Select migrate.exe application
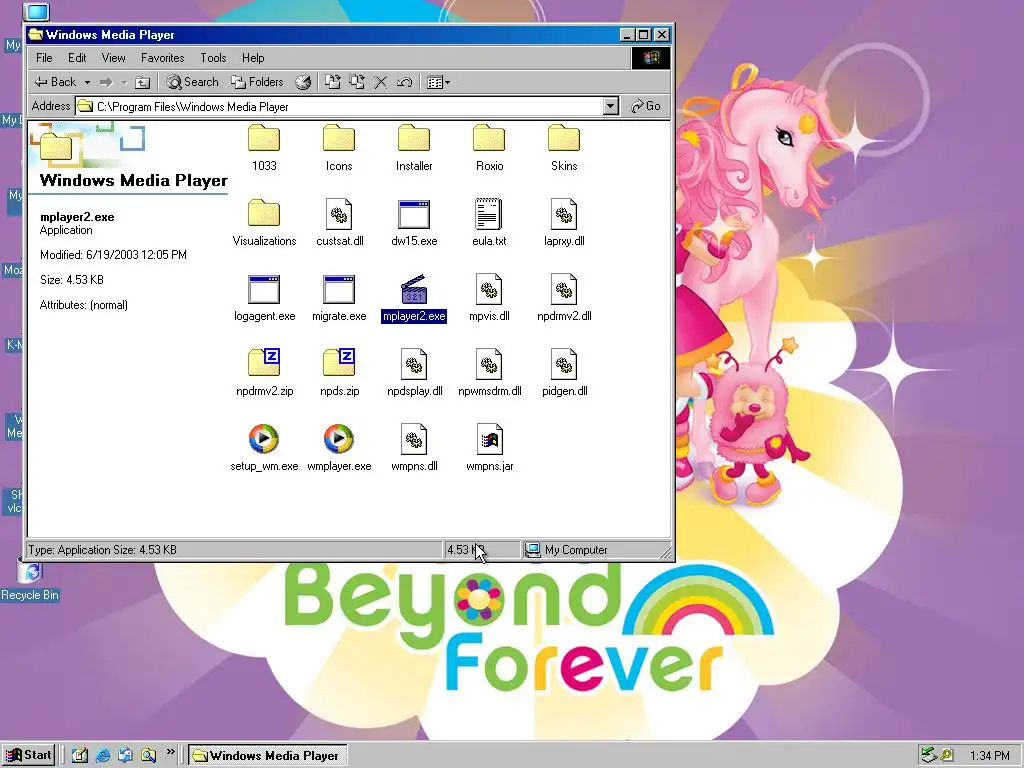This screenshot has width=1024, height=768. tap(339, 298)
